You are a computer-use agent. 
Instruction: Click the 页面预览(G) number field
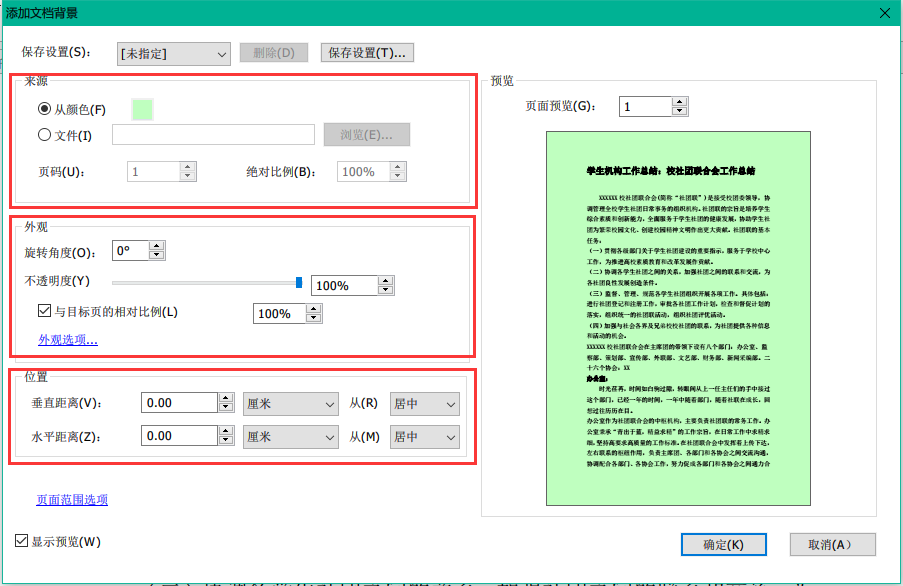click(x=646, y=106)
